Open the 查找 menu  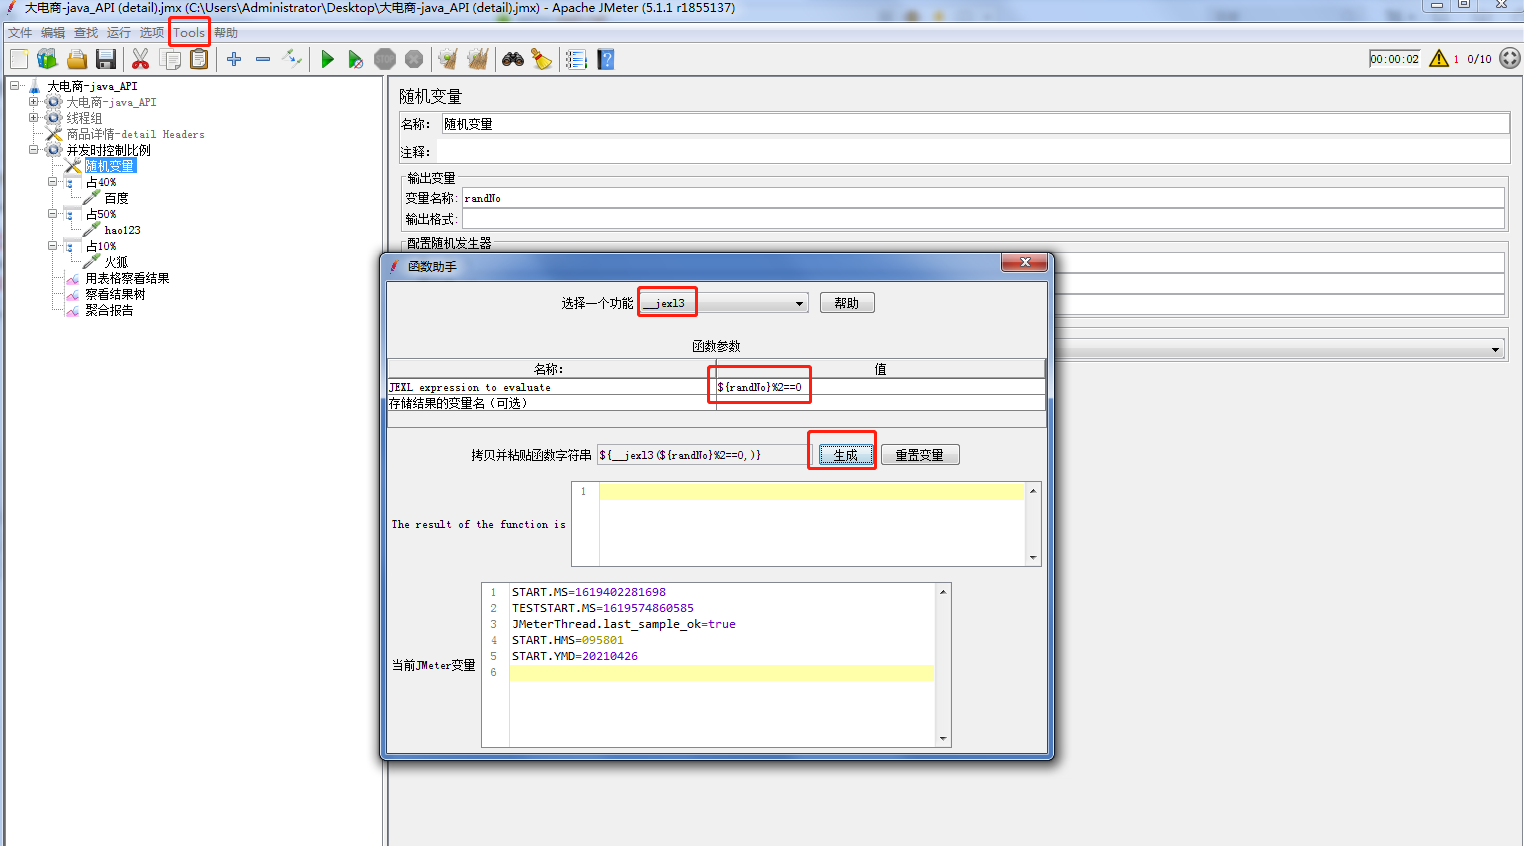86,33
